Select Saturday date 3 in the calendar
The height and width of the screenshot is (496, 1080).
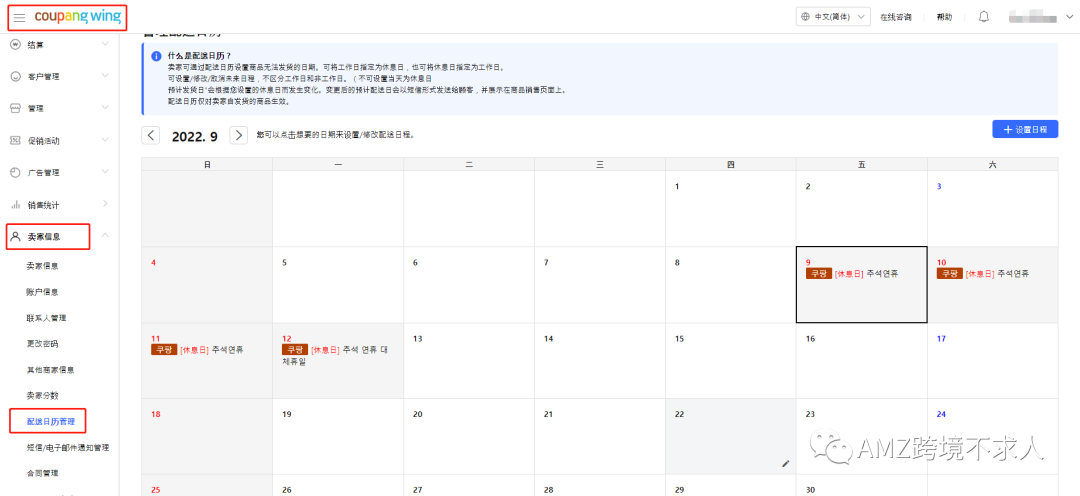[993, 209]
